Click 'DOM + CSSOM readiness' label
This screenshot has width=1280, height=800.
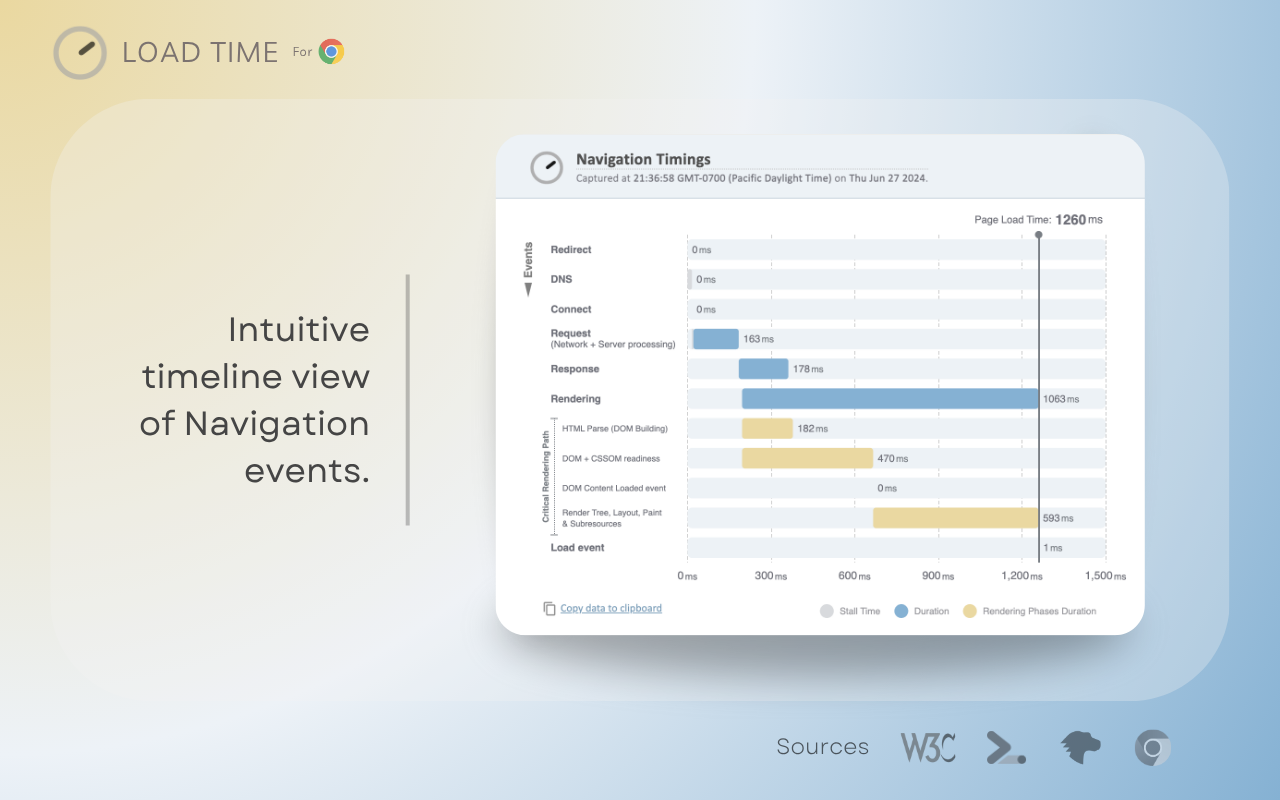point(611,458)
